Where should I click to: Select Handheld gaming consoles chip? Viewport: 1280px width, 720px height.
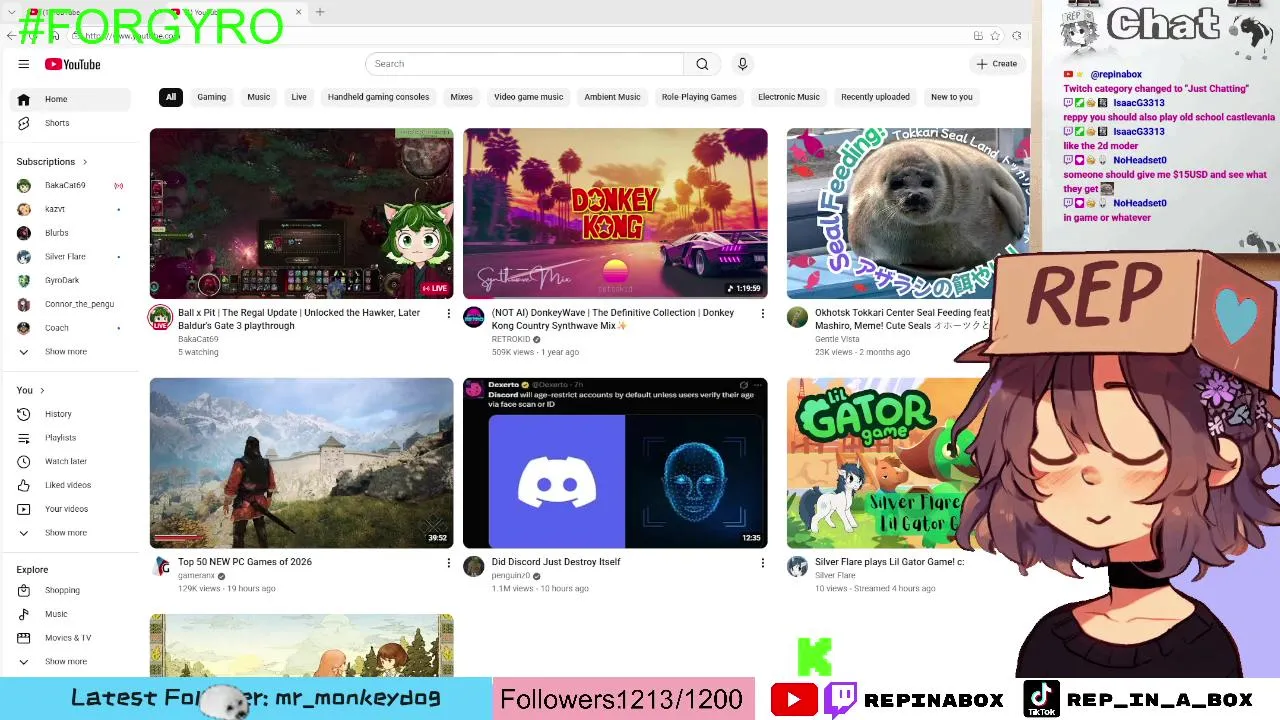[x=378, y=97]
